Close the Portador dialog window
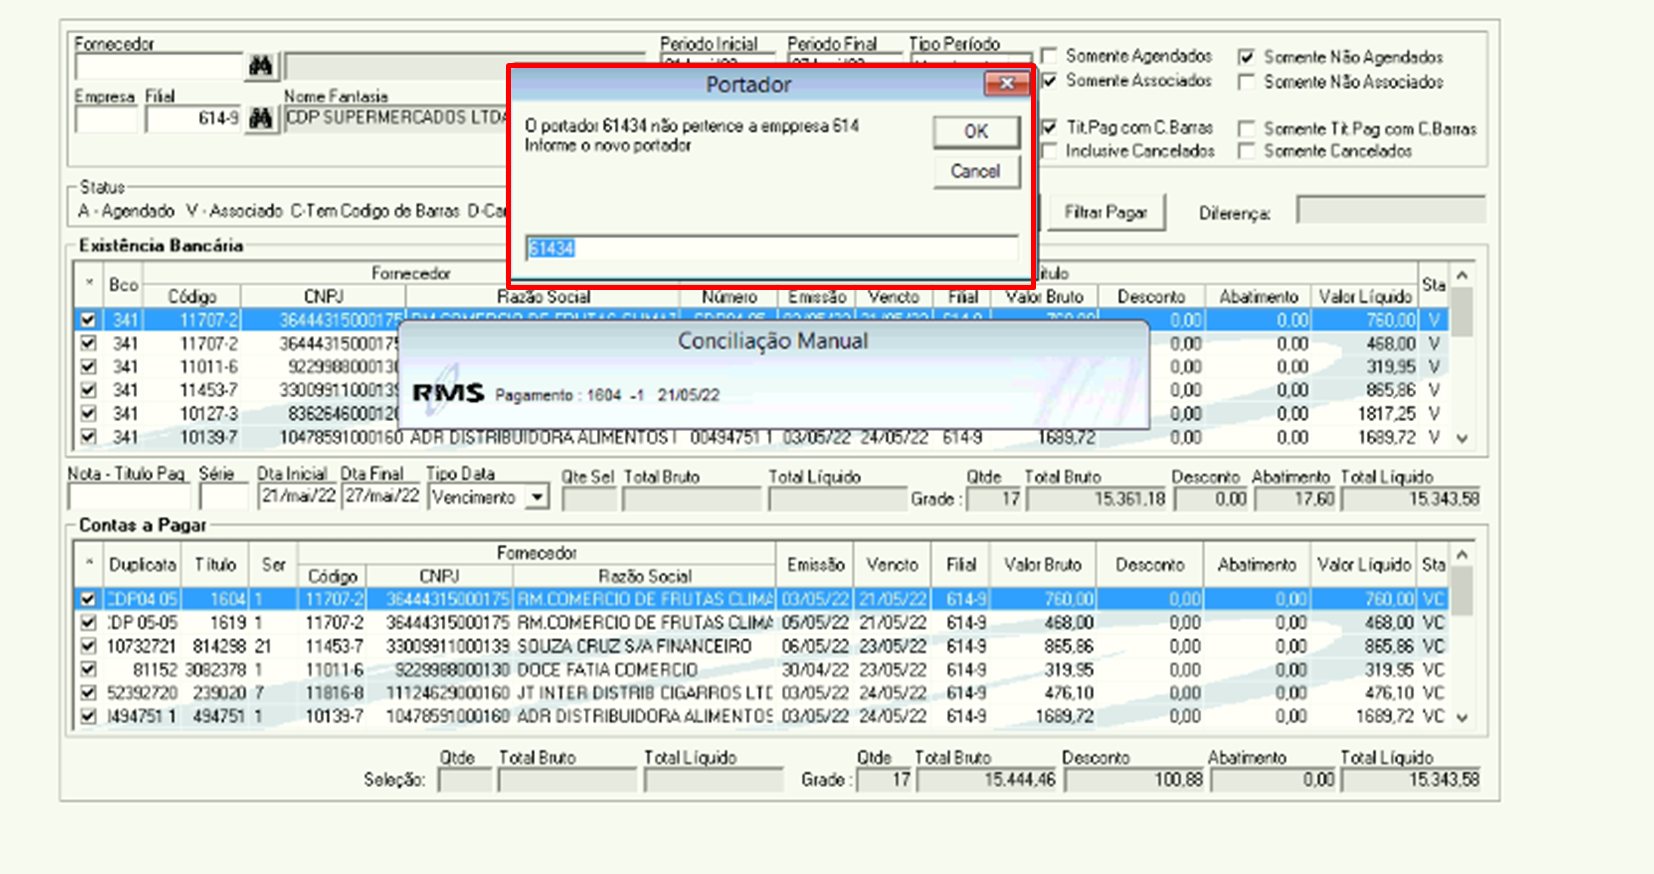Viewport: 1654px width, 874px height. click(1007, 83)
